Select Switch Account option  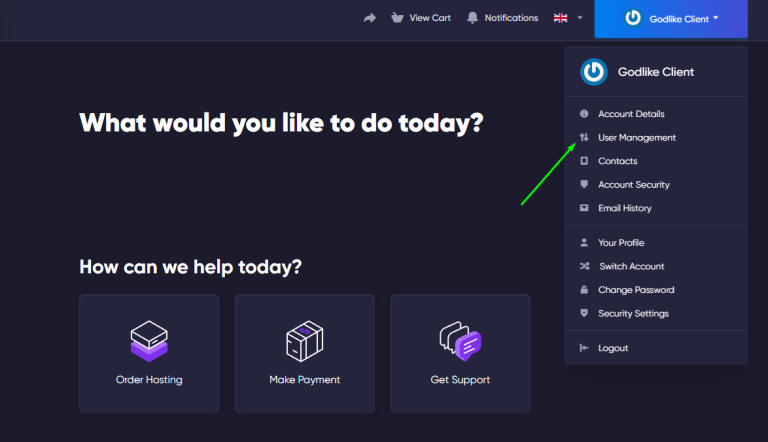click(x=631, y=266)
